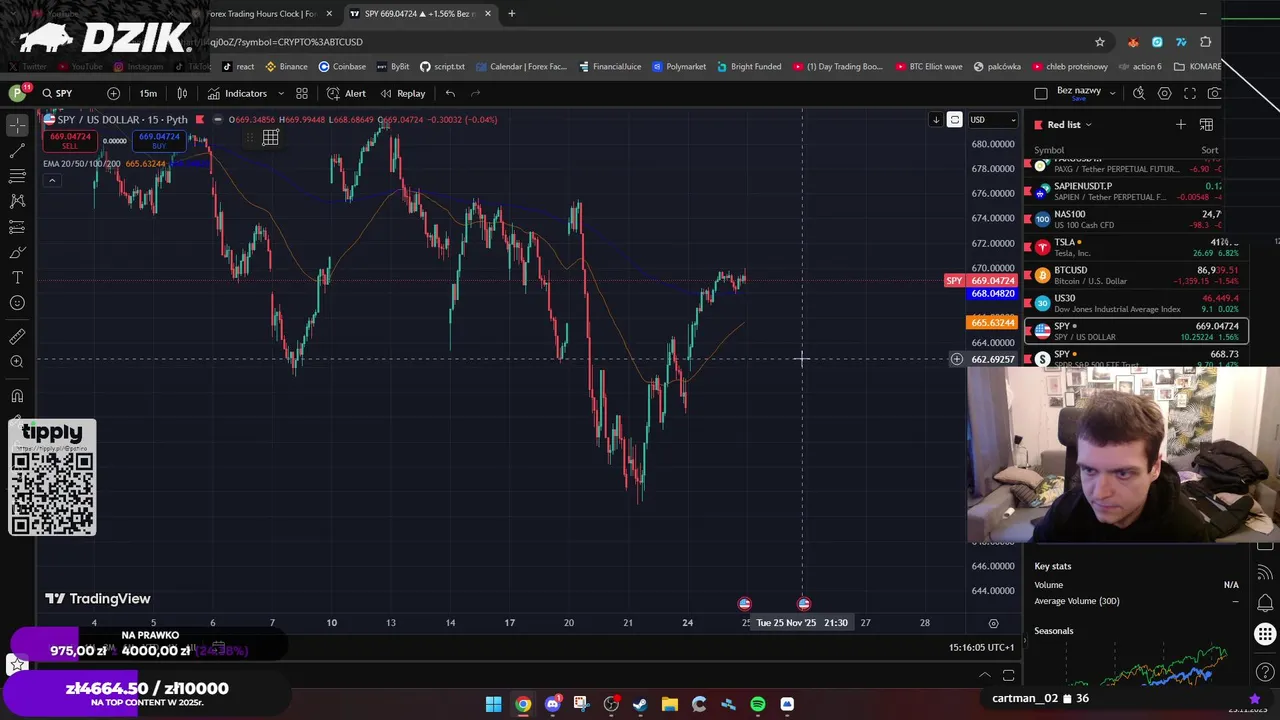Switch to Forex Trading Hours Clock tab
This screenshot has width=1280, height=720.
coord(260,14)
